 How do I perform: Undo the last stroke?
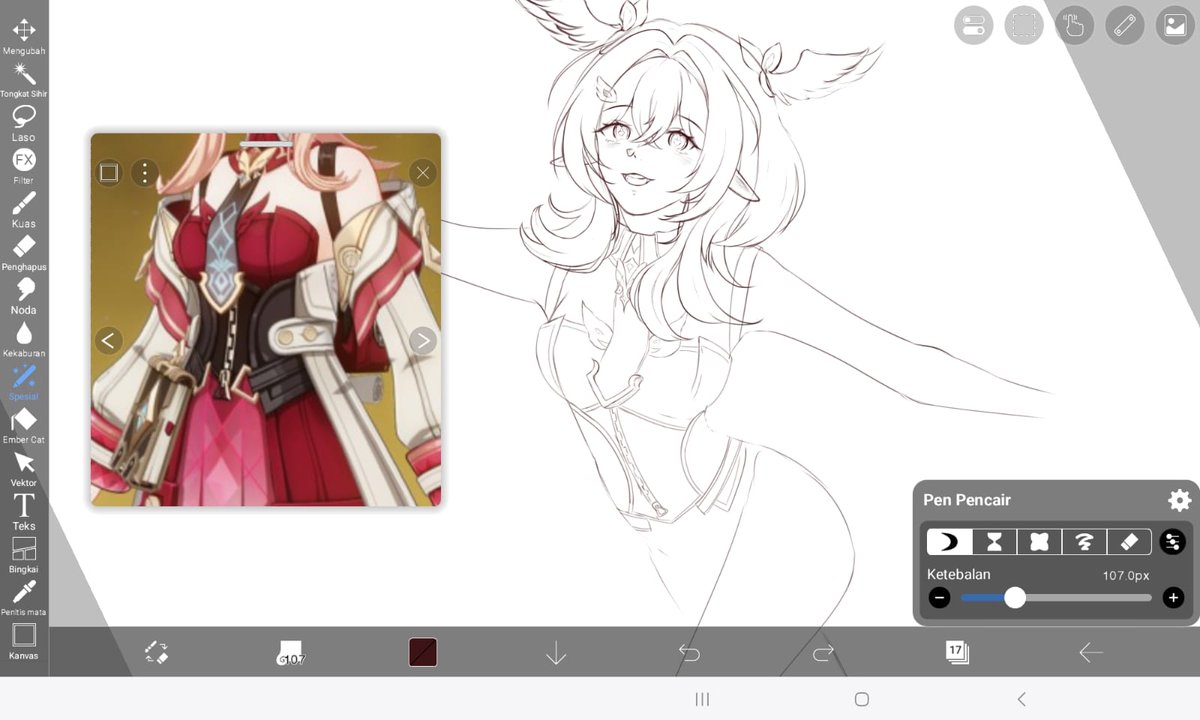tap(689, 653)
